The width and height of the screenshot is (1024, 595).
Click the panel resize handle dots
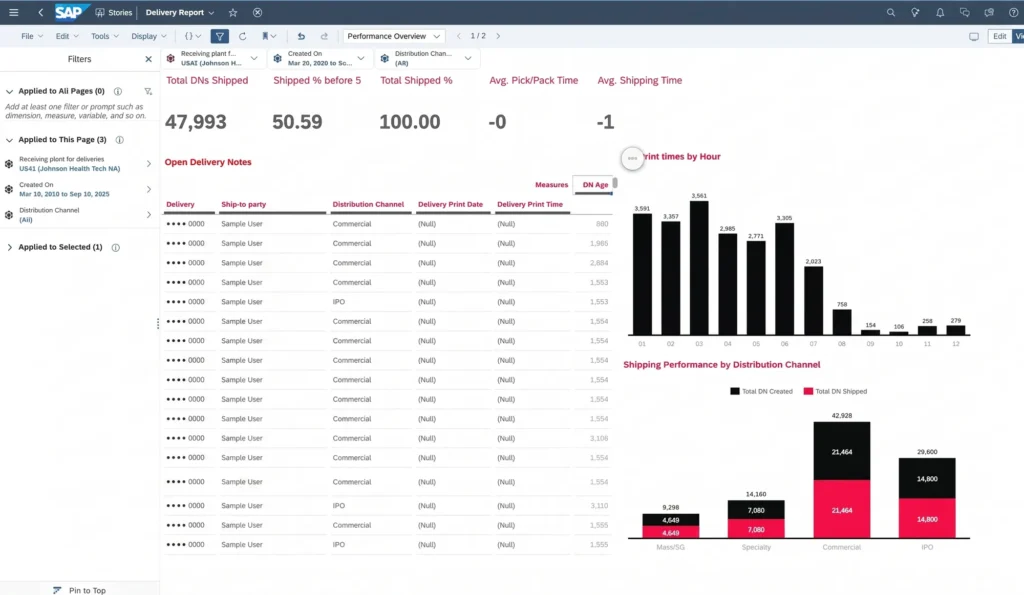pos(158,323)
